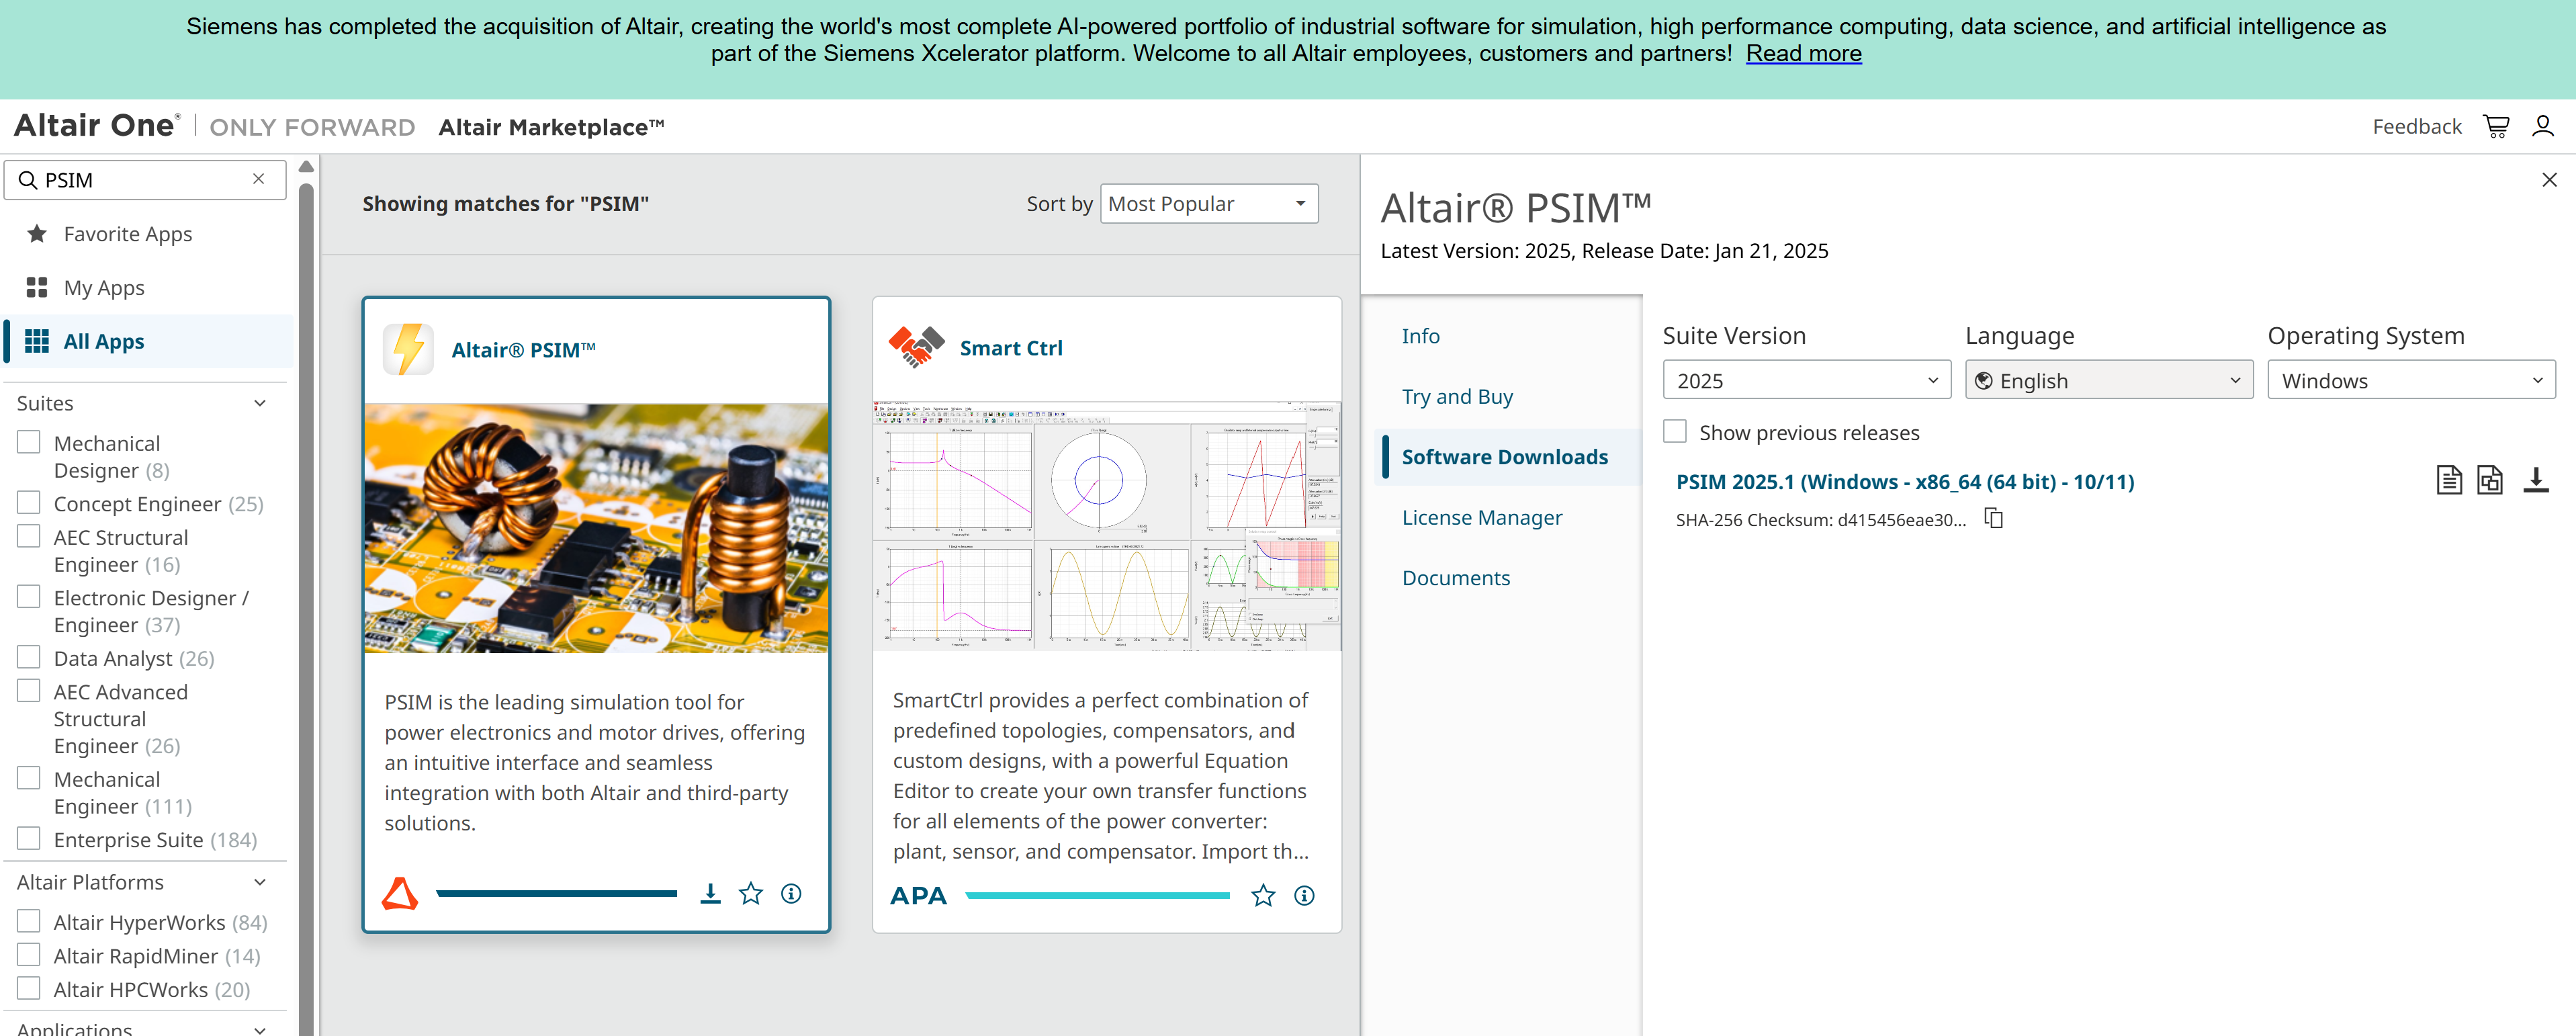Check the Data Analyst filter

(x=29, y=657)
